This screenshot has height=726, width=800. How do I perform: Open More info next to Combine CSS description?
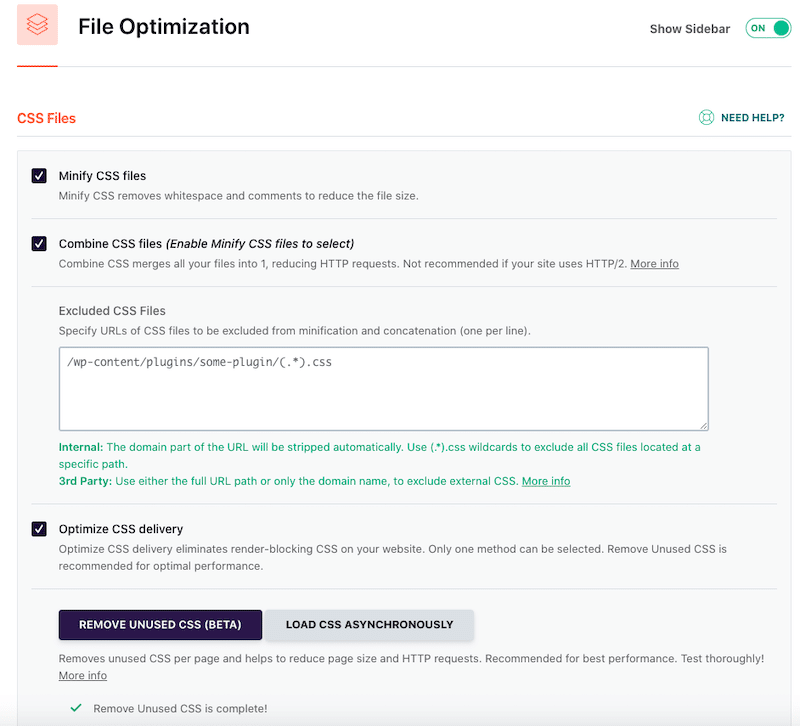point(655,263)
